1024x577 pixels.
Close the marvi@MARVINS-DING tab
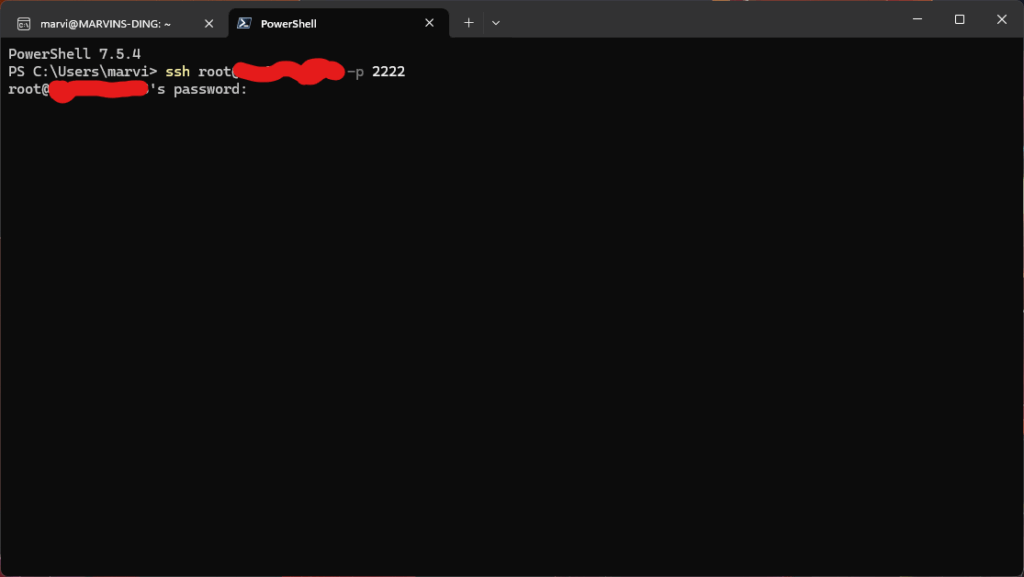tap(208, 21)
